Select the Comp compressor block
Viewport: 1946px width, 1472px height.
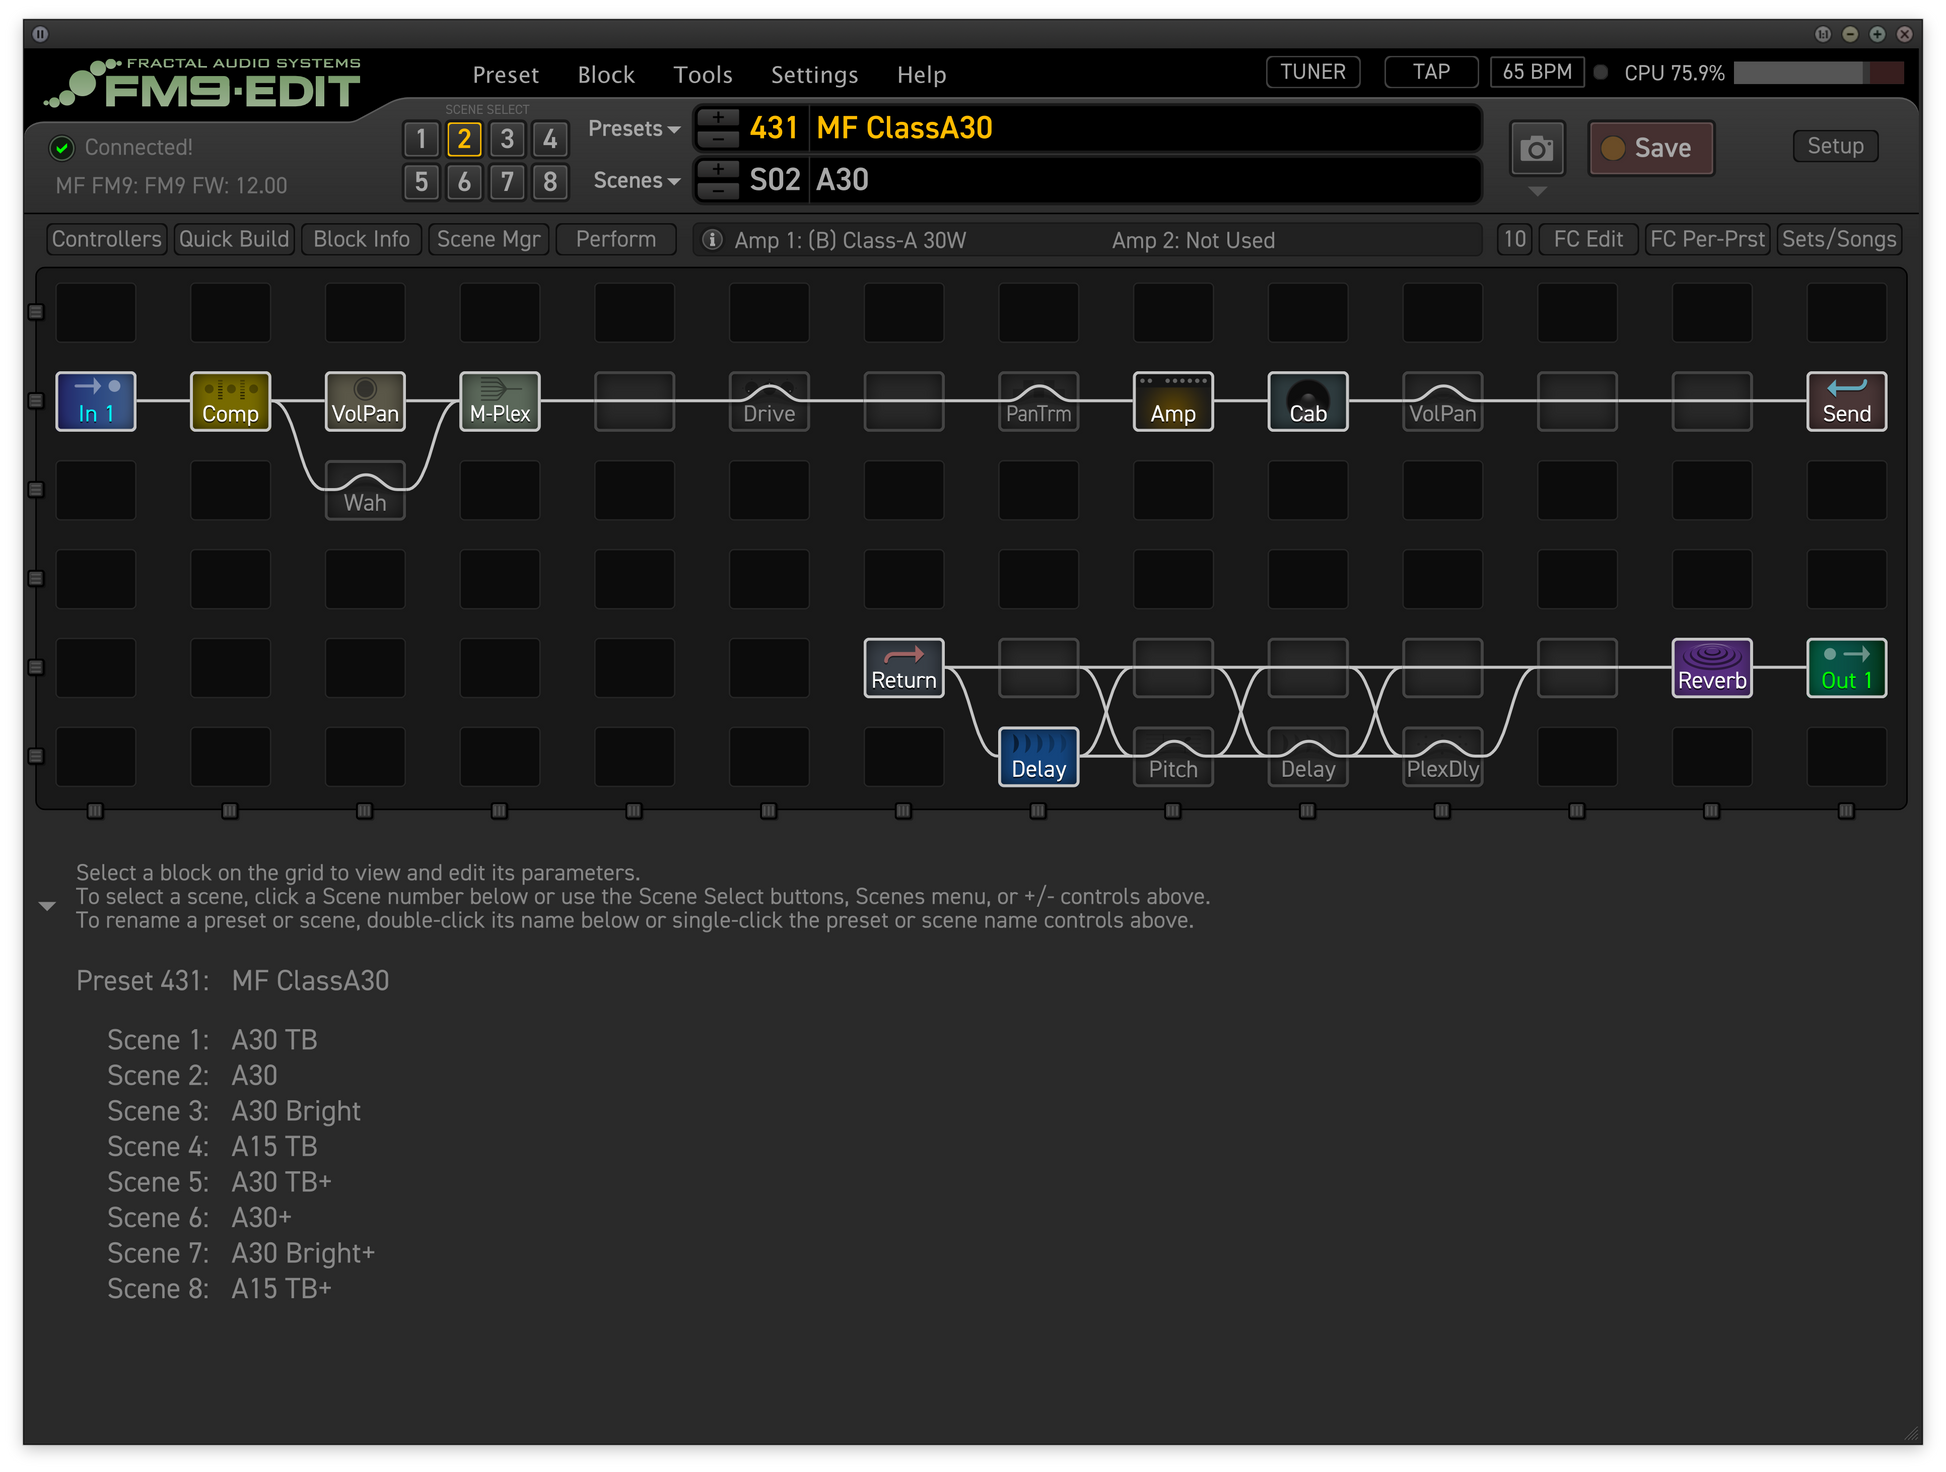(230, 401)
